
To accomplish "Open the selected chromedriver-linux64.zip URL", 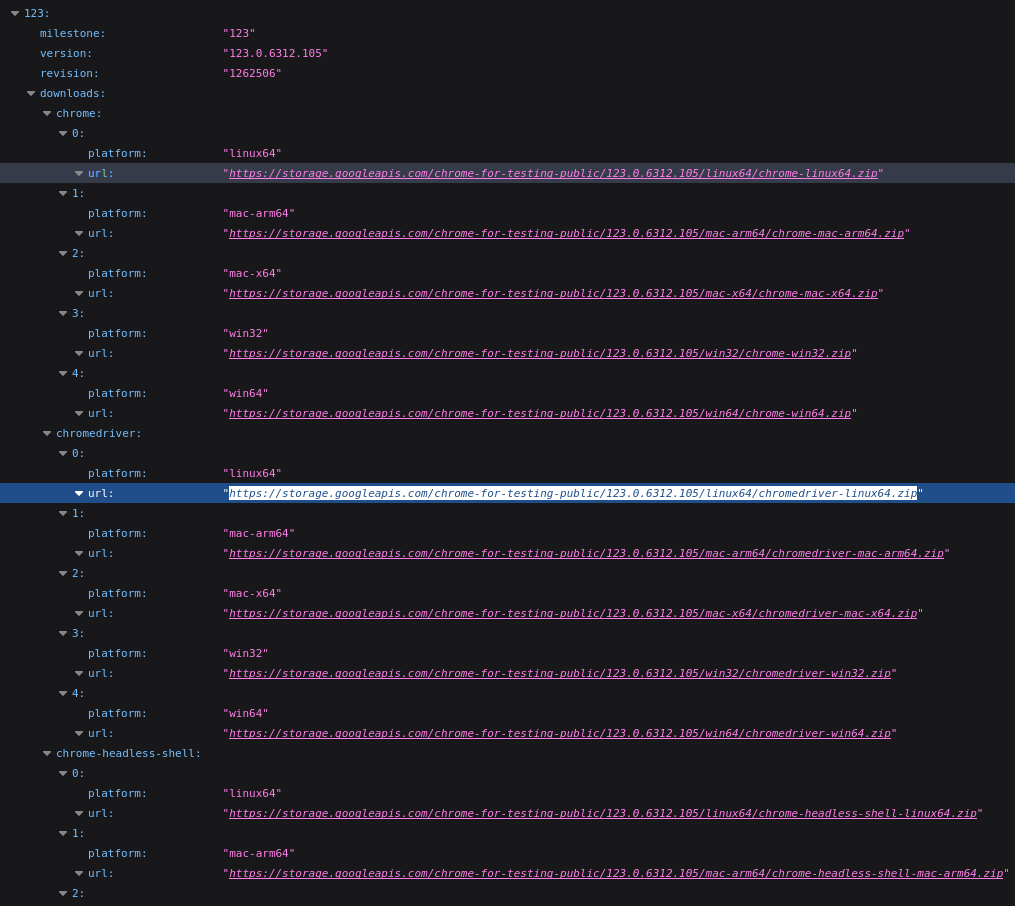I will pyautogui.click(x=573, y=494).
